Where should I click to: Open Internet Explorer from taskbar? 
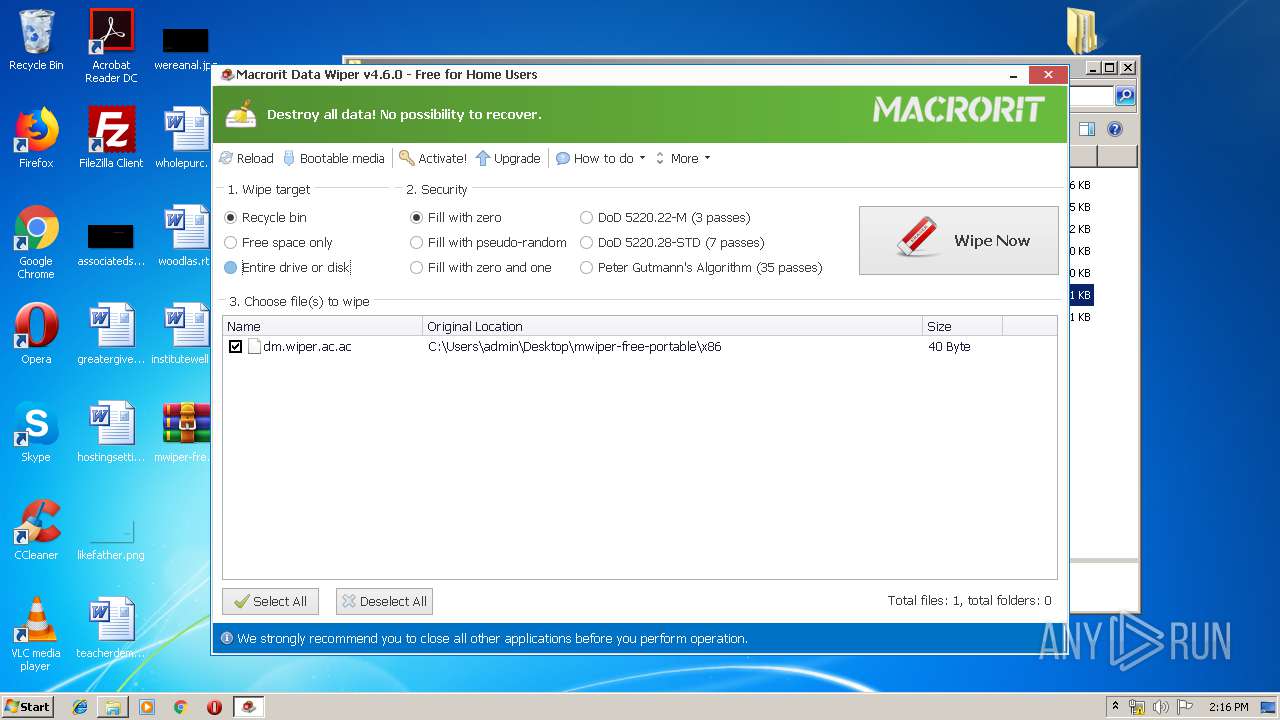80,706
